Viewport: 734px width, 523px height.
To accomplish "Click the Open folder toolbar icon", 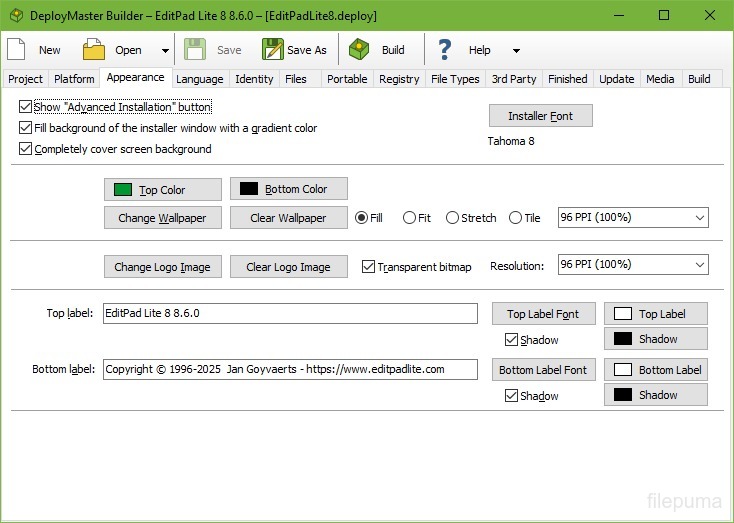I will (x=94, y=50).
